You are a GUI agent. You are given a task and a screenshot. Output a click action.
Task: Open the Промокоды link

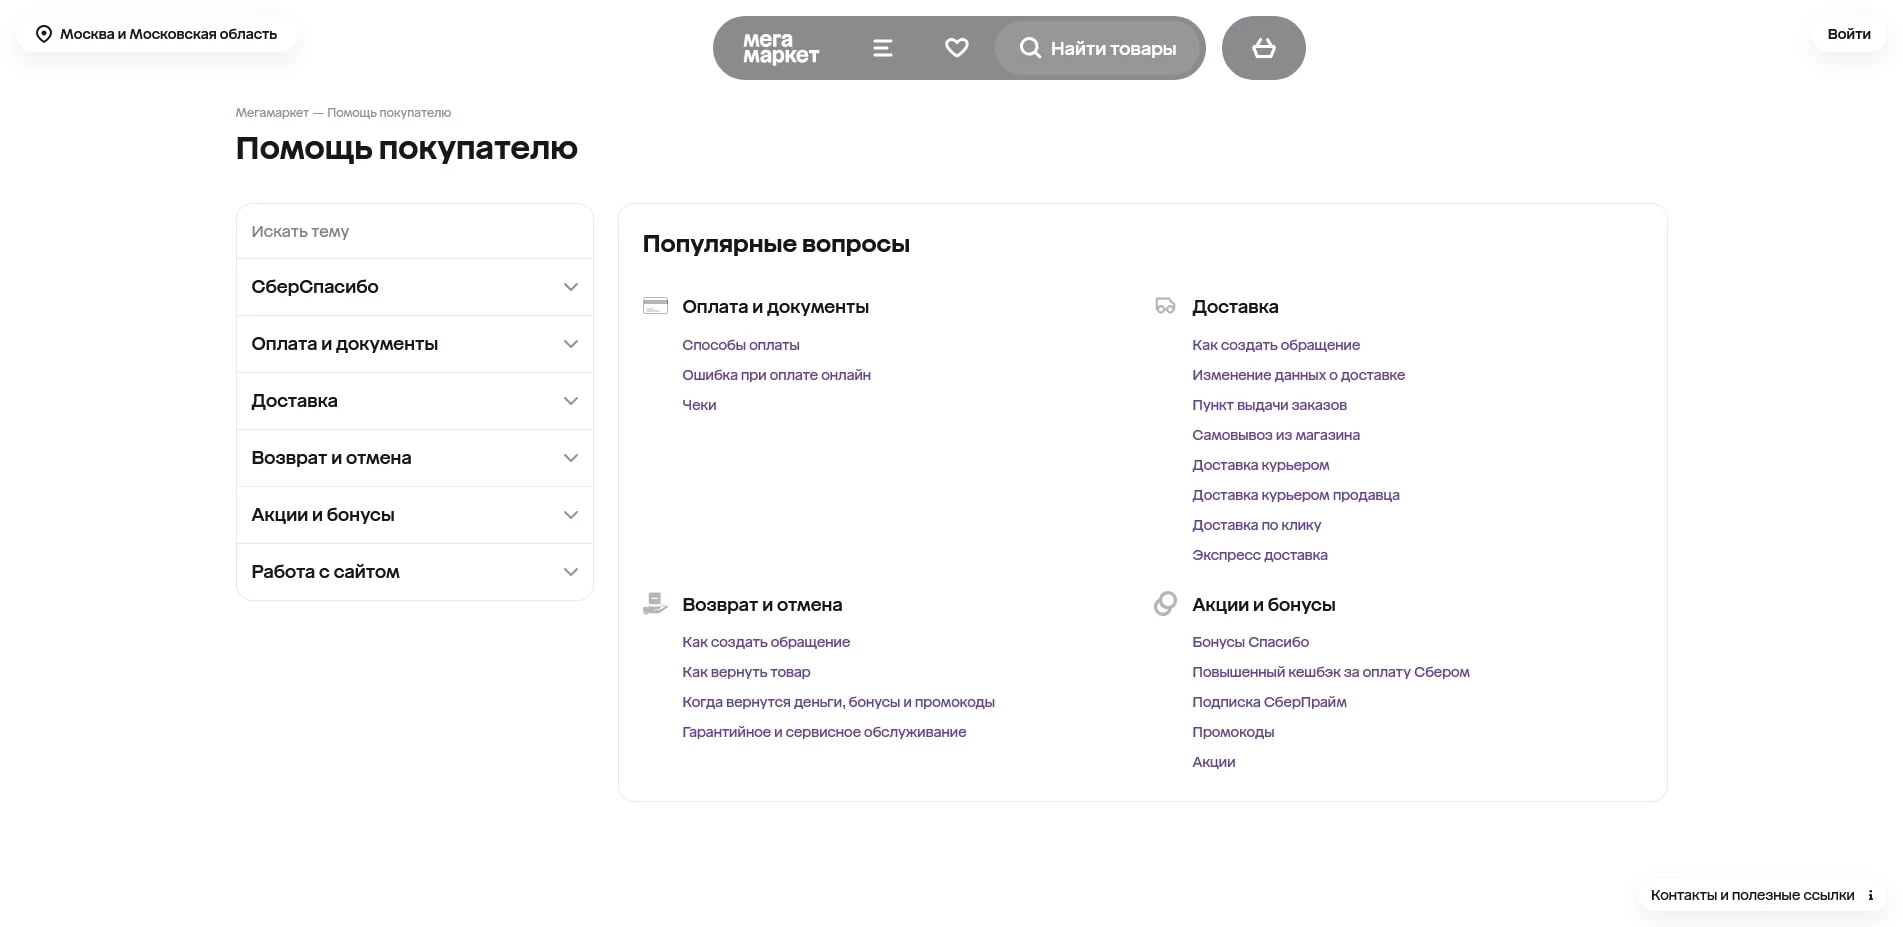[1232, 731]
